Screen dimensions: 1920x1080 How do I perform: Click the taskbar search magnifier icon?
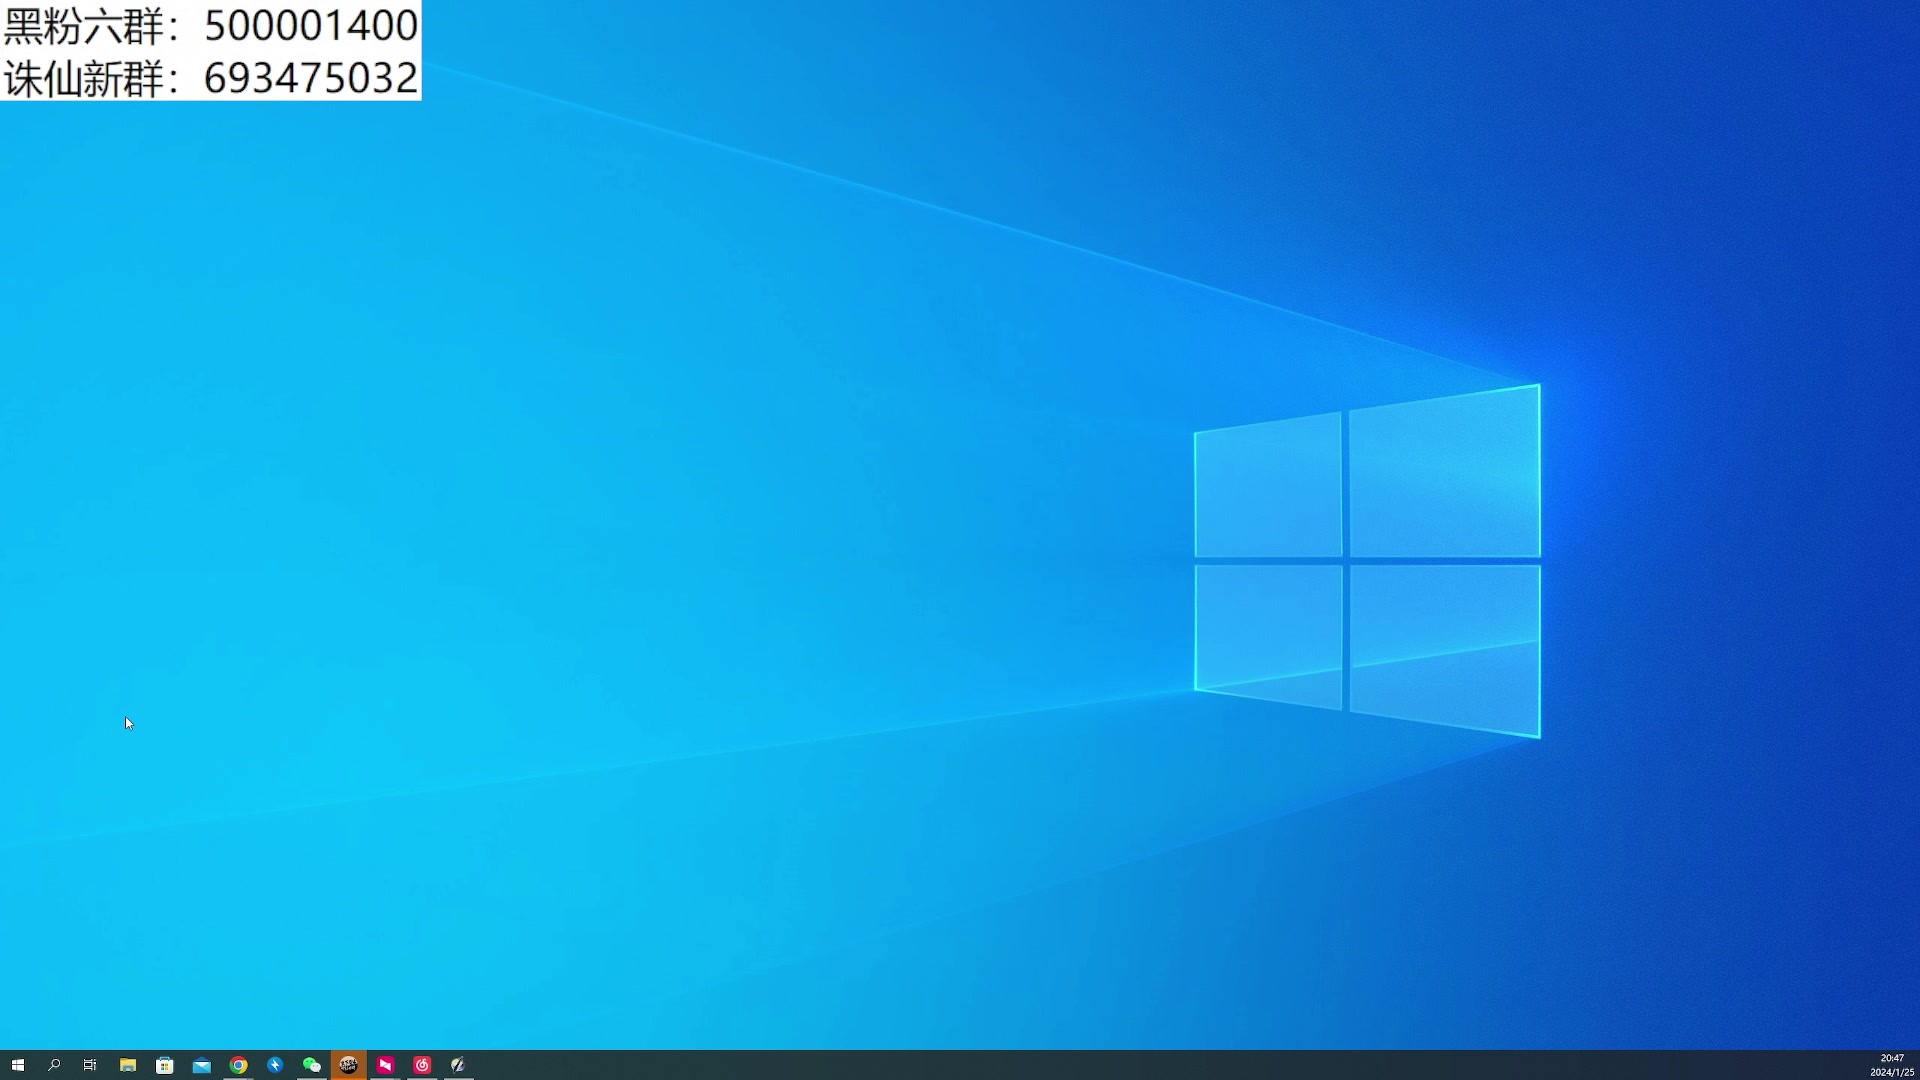pyautogui.click(x=54, y=1065)
